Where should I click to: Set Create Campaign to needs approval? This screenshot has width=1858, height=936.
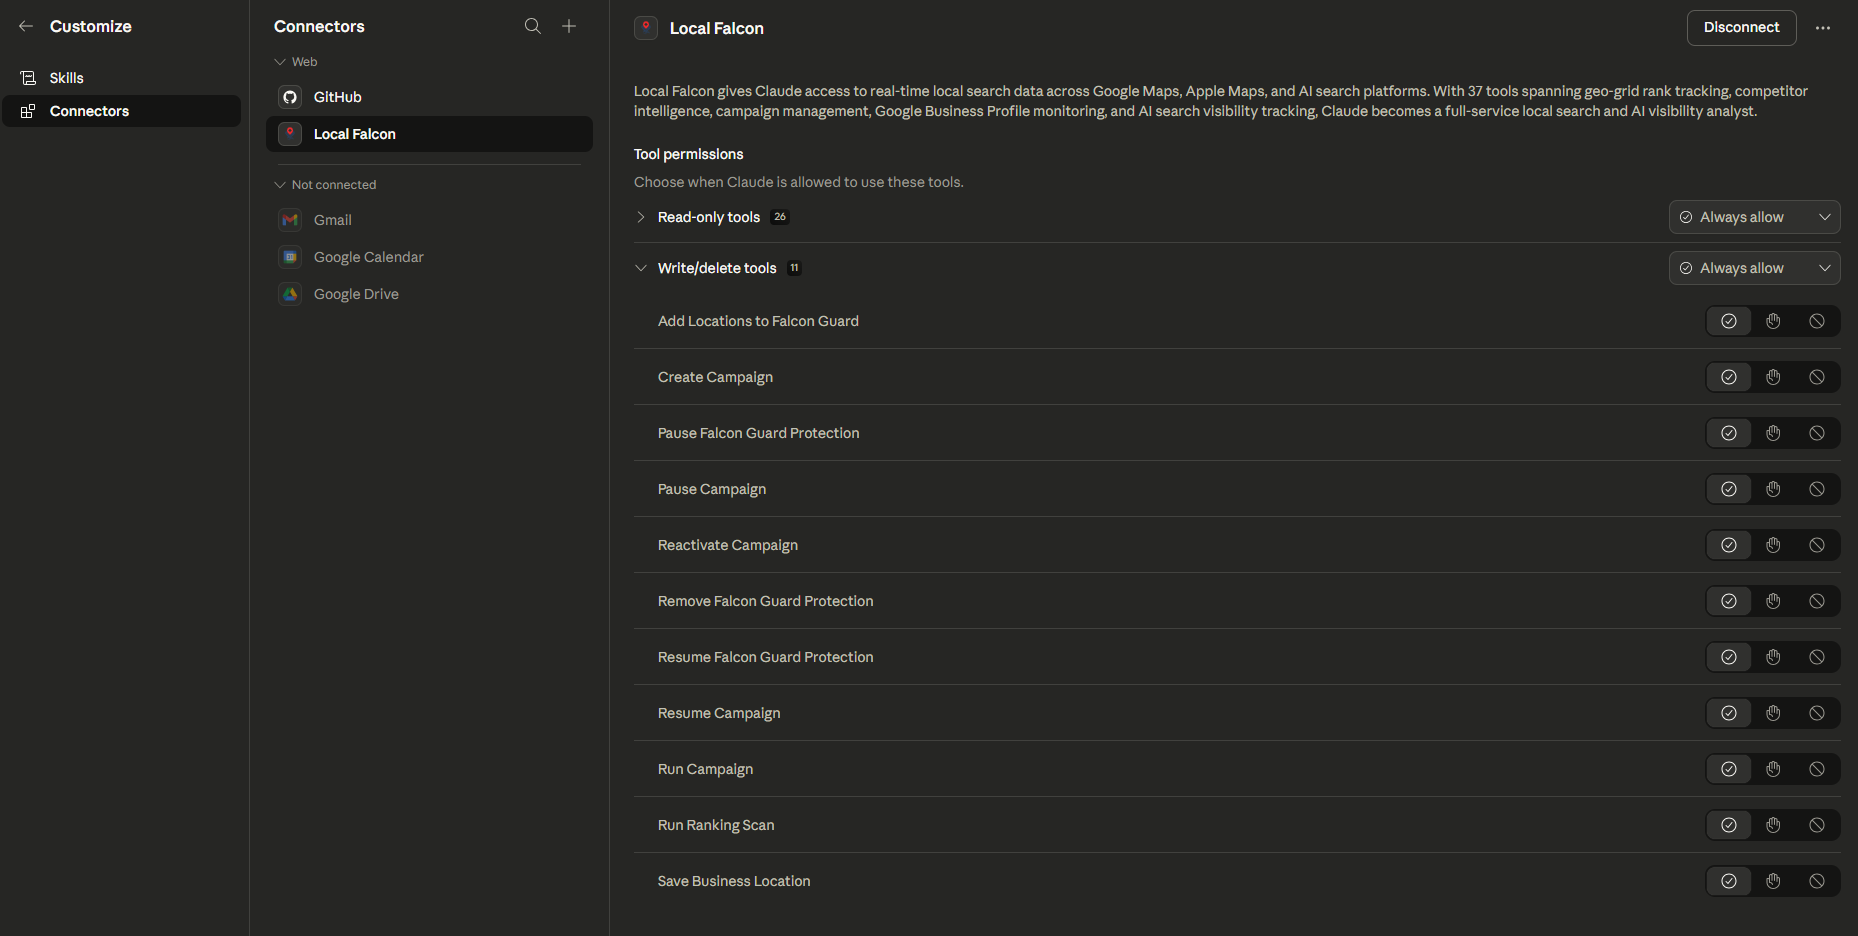1773,377
